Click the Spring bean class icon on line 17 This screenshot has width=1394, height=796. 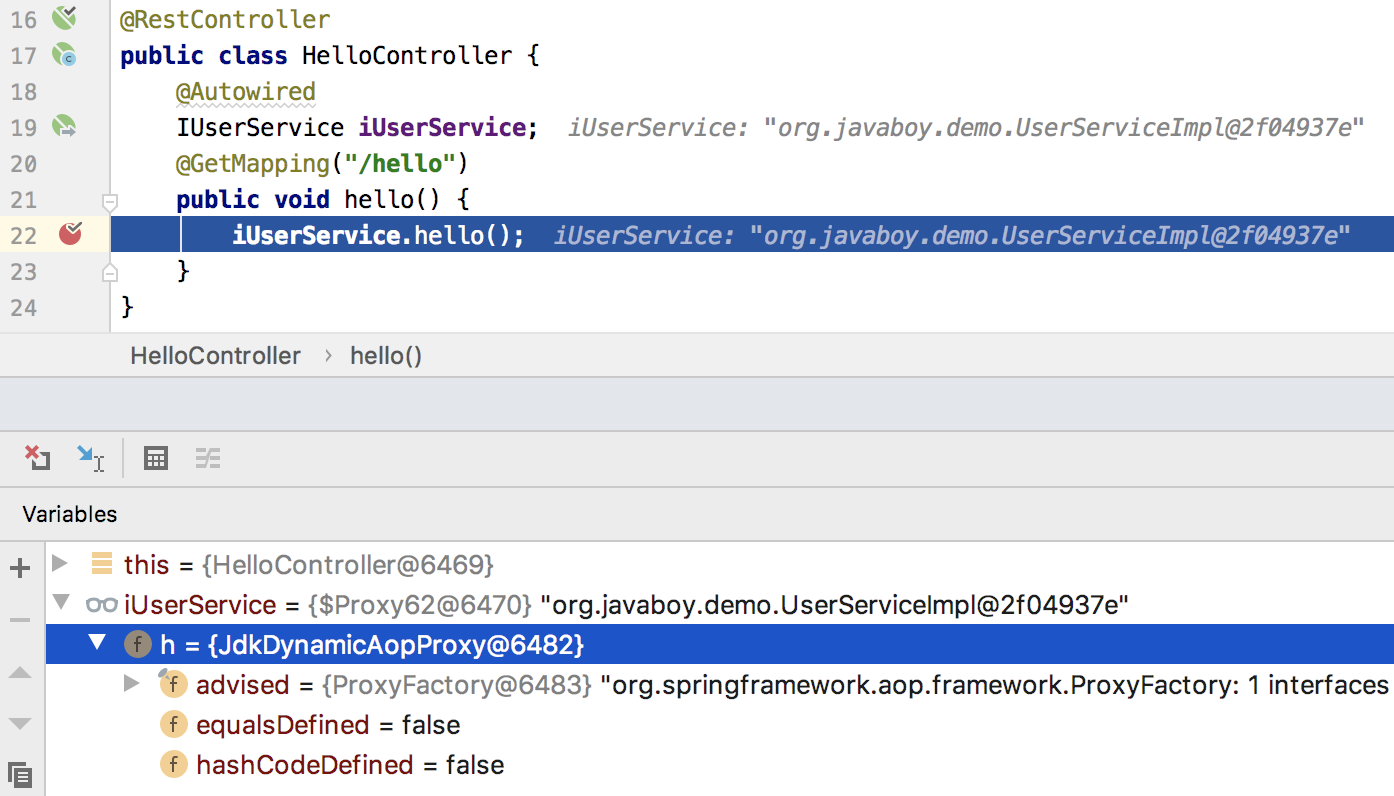pos(64,56)
